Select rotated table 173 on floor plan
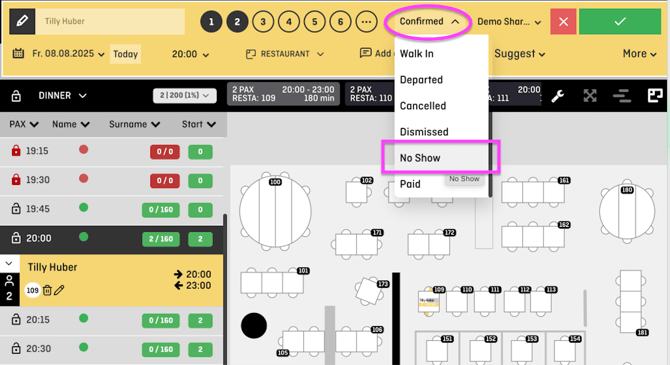Viewport: 670px width, 365px height. (x=370, y=291)
